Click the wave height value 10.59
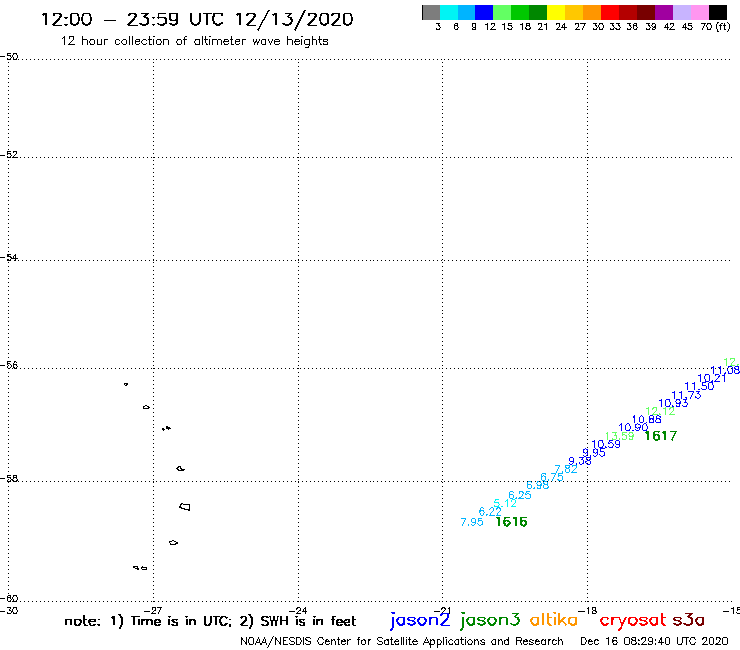The width and height of the screenshot is (740, 650). click(606, 444)
